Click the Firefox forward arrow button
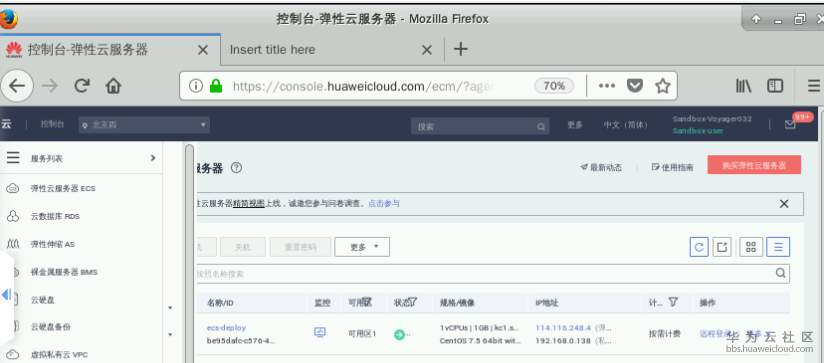The height and width of the screenshot is (363, 824). (x=50, y=86)
